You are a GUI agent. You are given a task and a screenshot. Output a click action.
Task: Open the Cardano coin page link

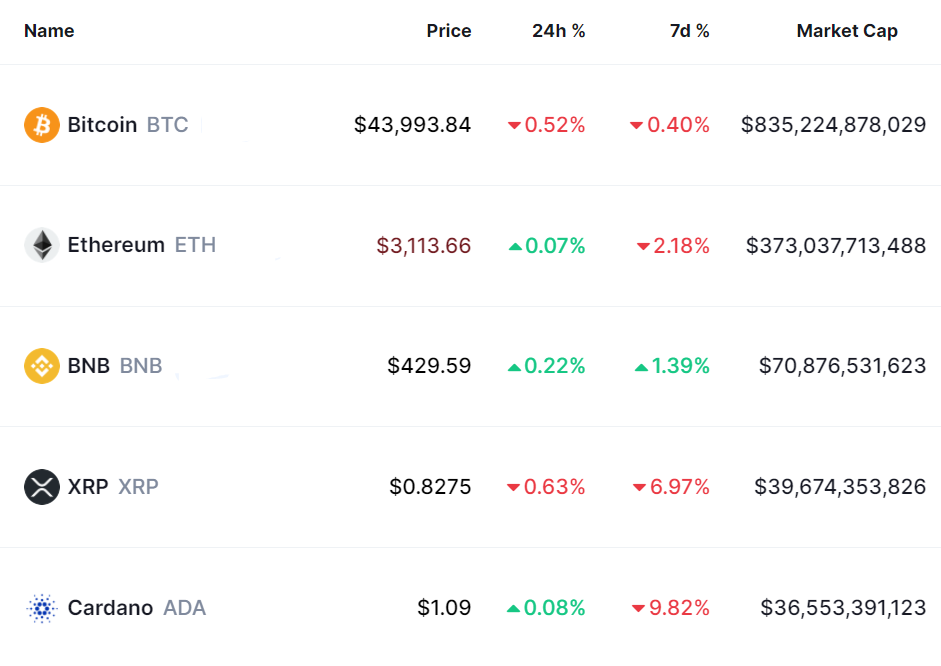tap(110, 608)
